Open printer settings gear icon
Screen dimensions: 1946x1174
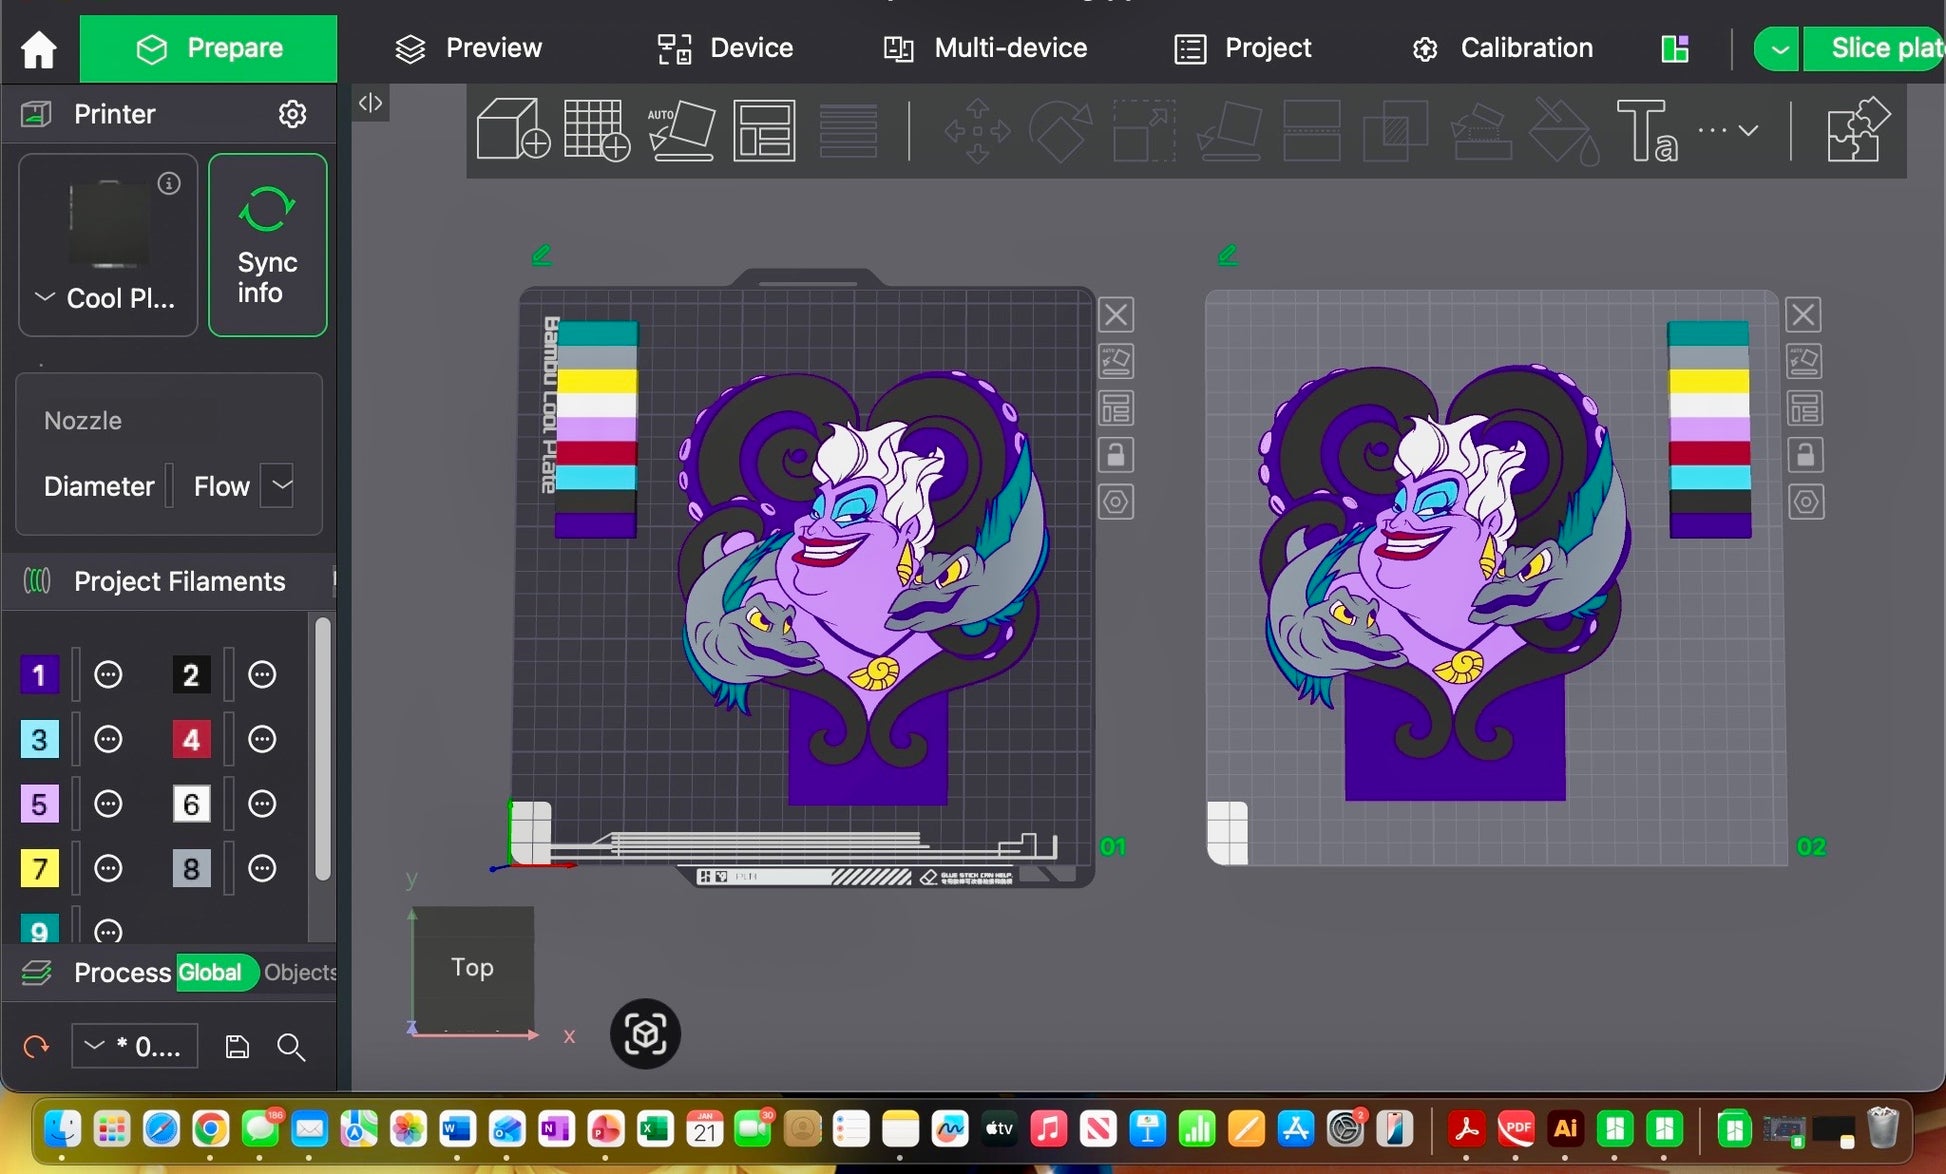pos(292,114)
